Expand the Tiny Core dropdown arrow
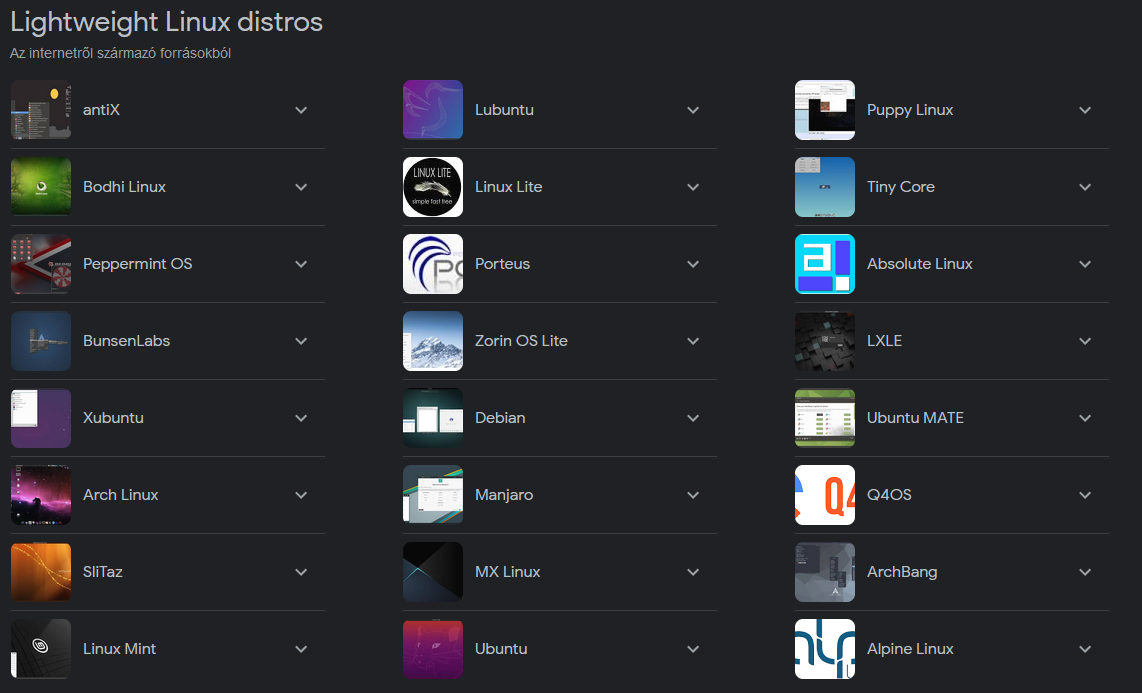1142x693 pixels. (1084, 187)
